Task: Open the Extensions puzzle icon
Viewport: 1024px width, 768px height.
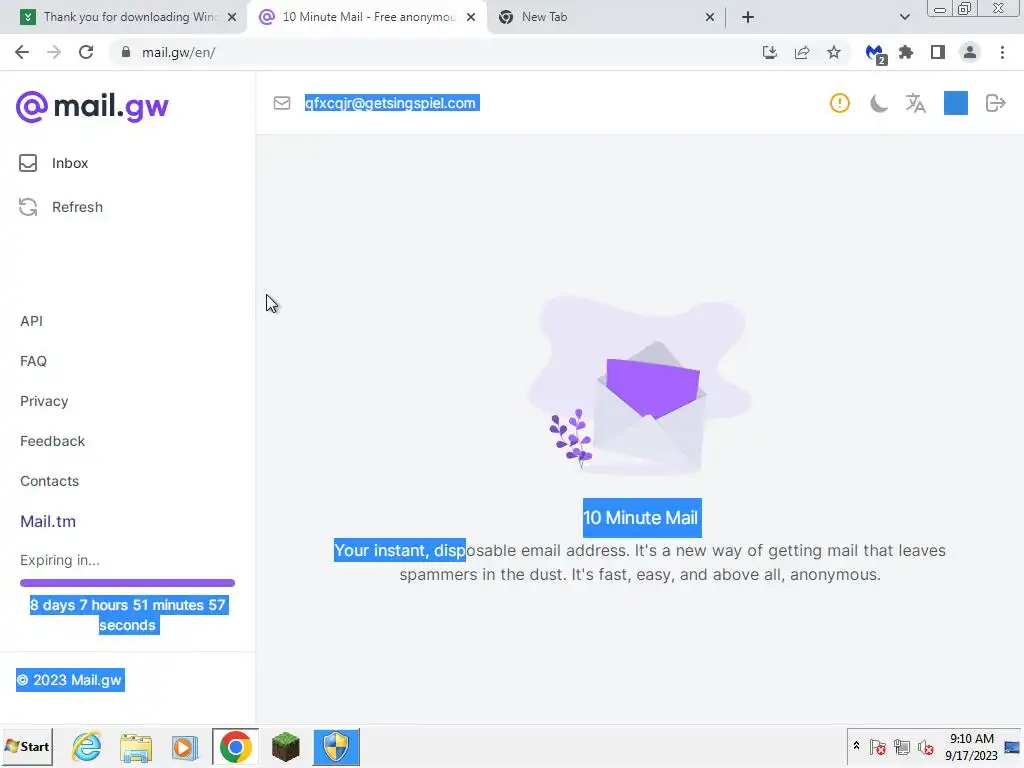Action: (906, 52)
